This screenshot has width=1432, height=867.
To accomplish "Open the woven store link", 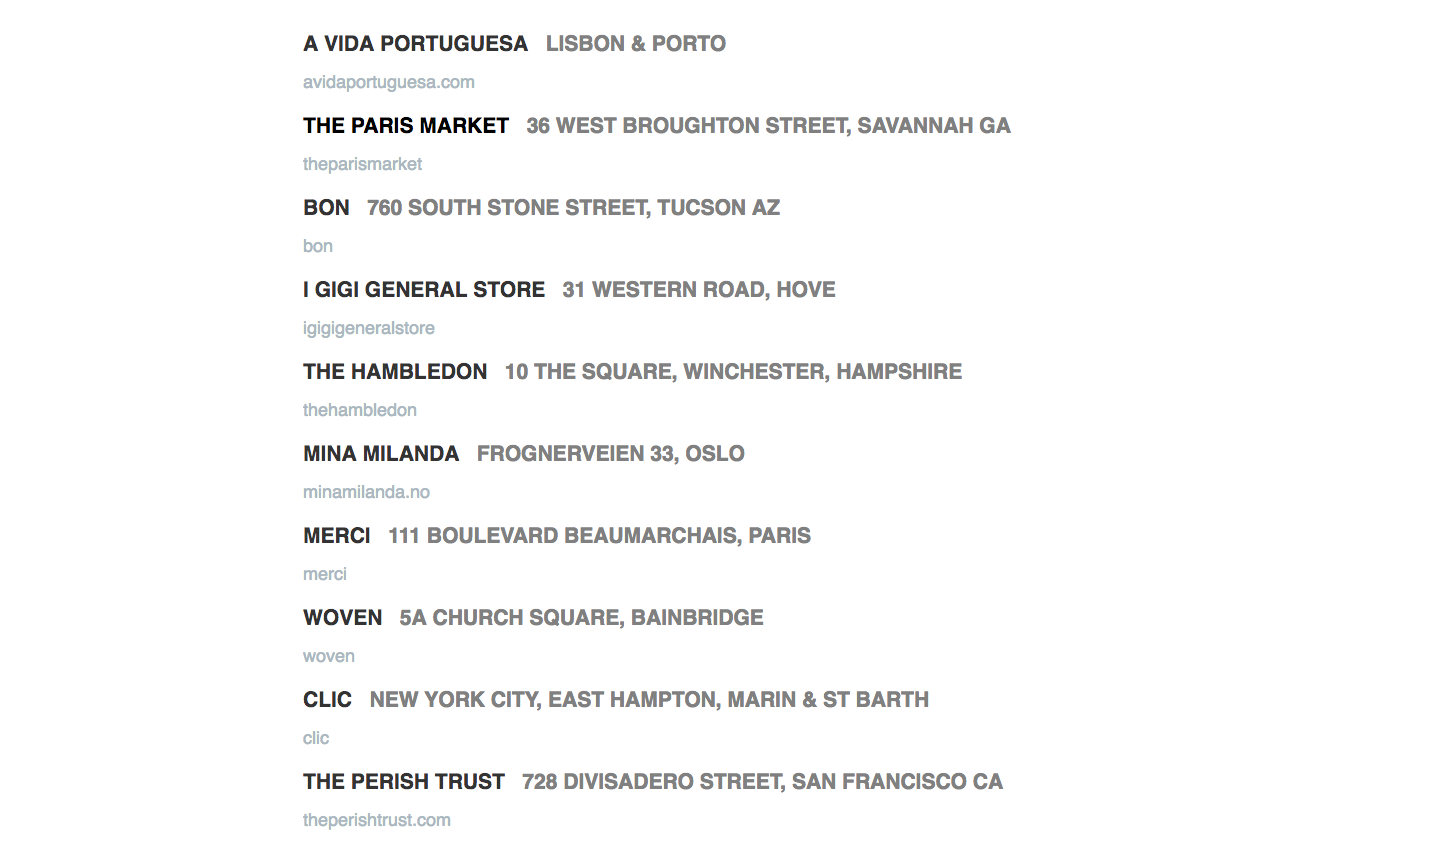I will [x=329, y=656].
